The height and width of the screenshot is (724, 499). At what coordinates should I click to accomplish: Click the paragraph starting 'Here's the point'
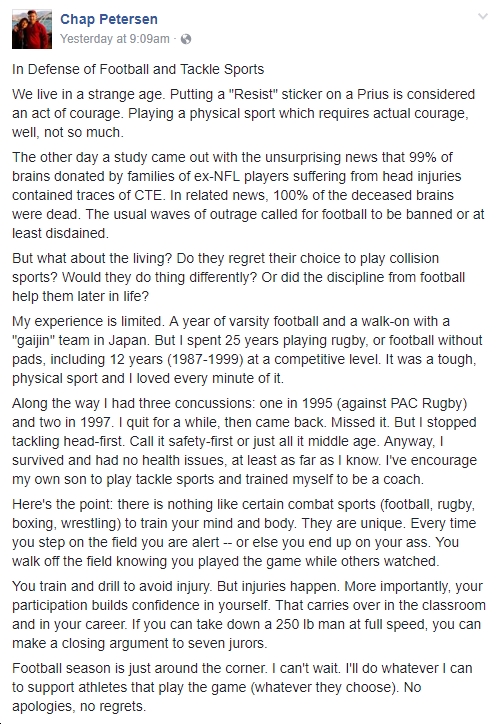pos(245,532)
